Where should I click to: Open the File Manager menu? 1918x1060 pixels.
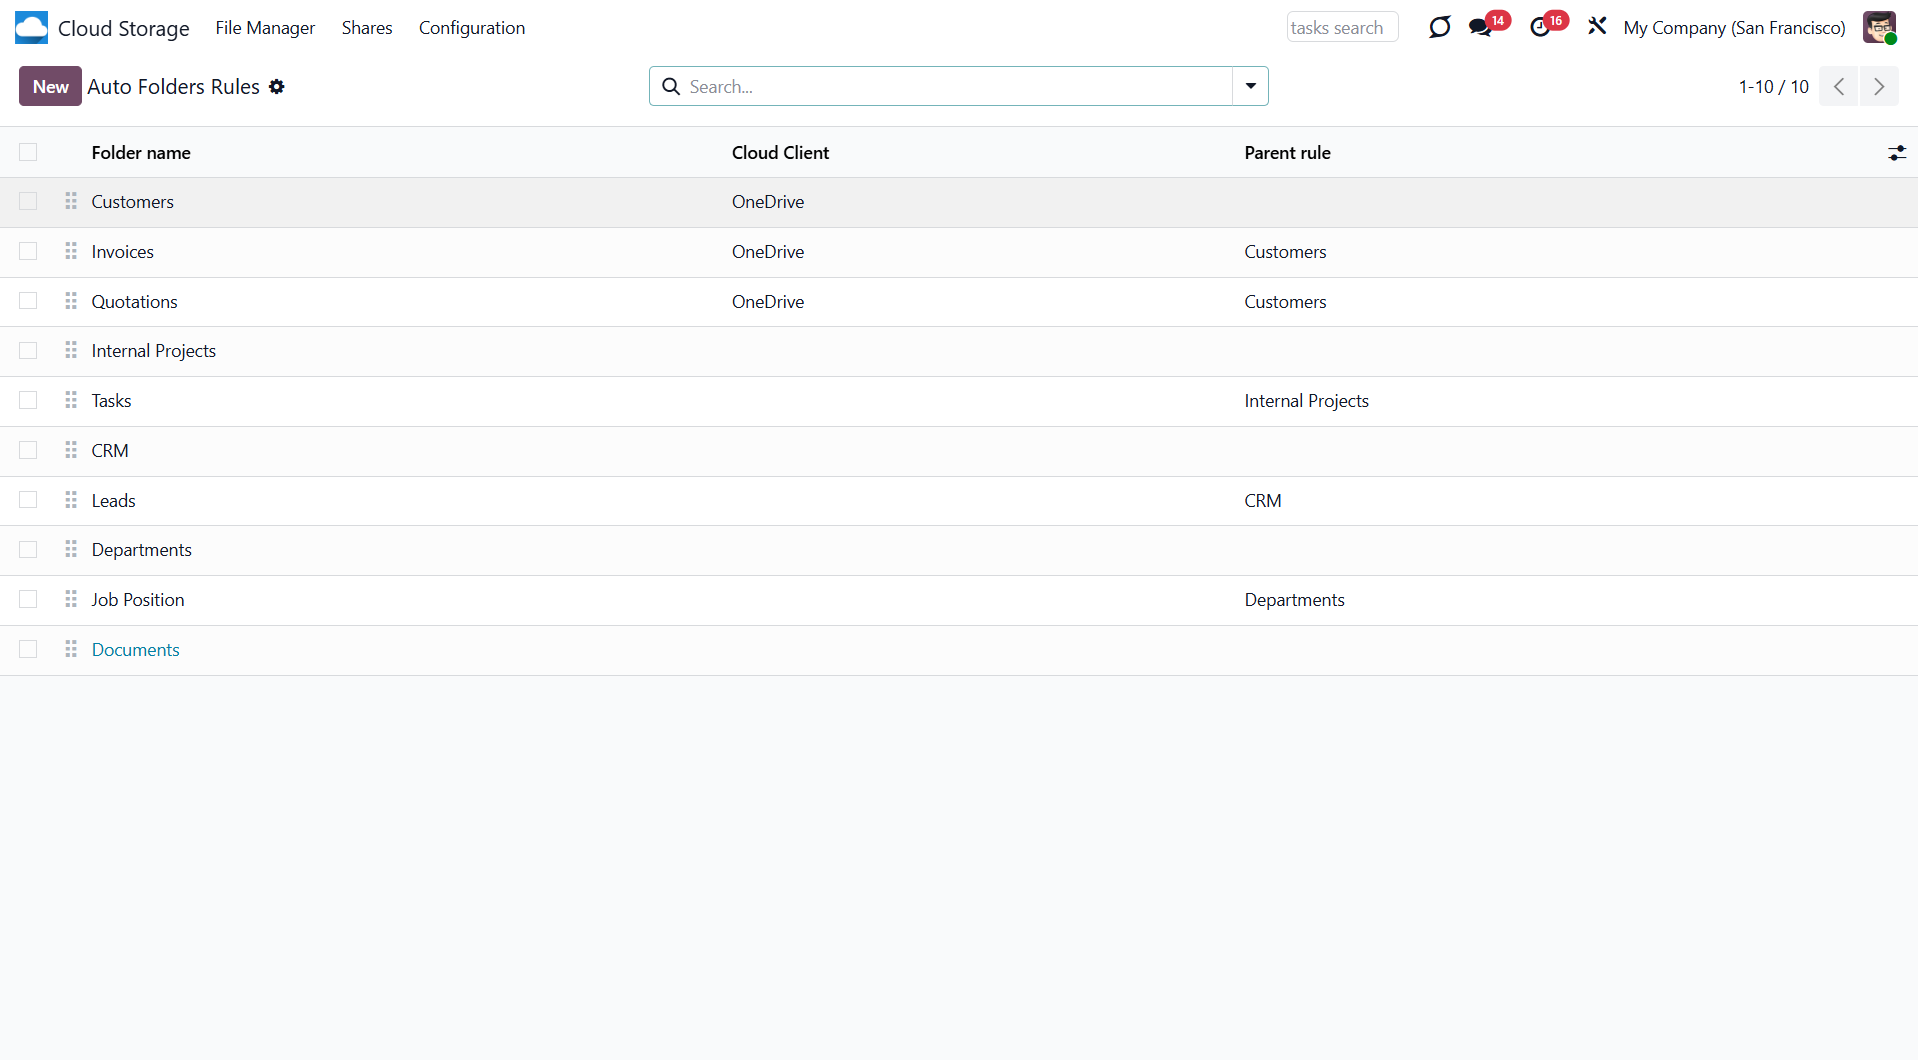click(265, 28)
